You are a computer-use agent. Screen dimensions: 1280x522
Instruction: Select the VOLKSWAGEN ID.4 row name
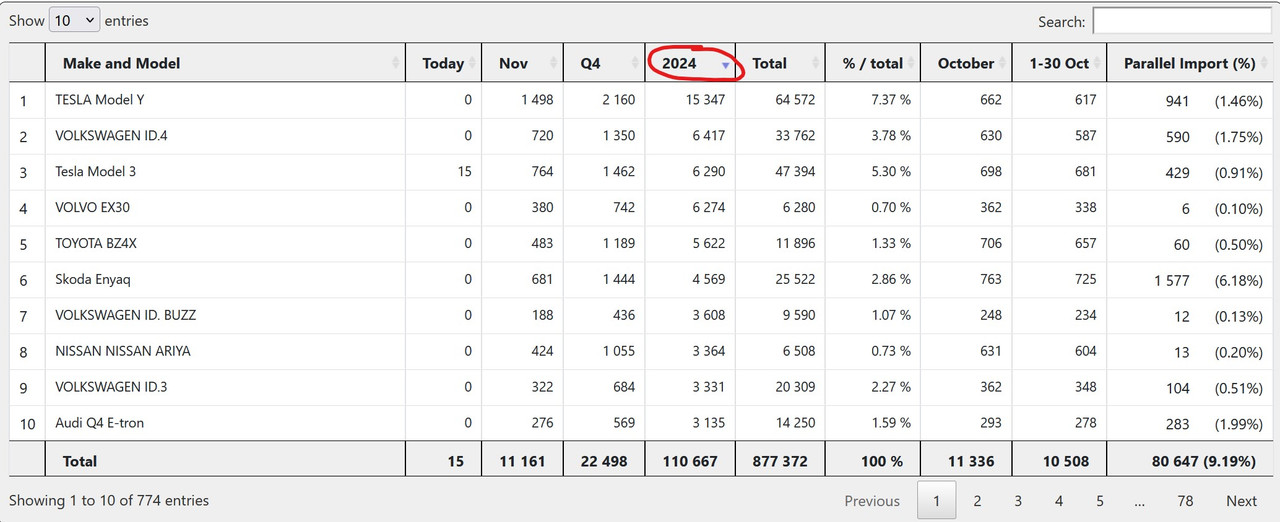111,136
